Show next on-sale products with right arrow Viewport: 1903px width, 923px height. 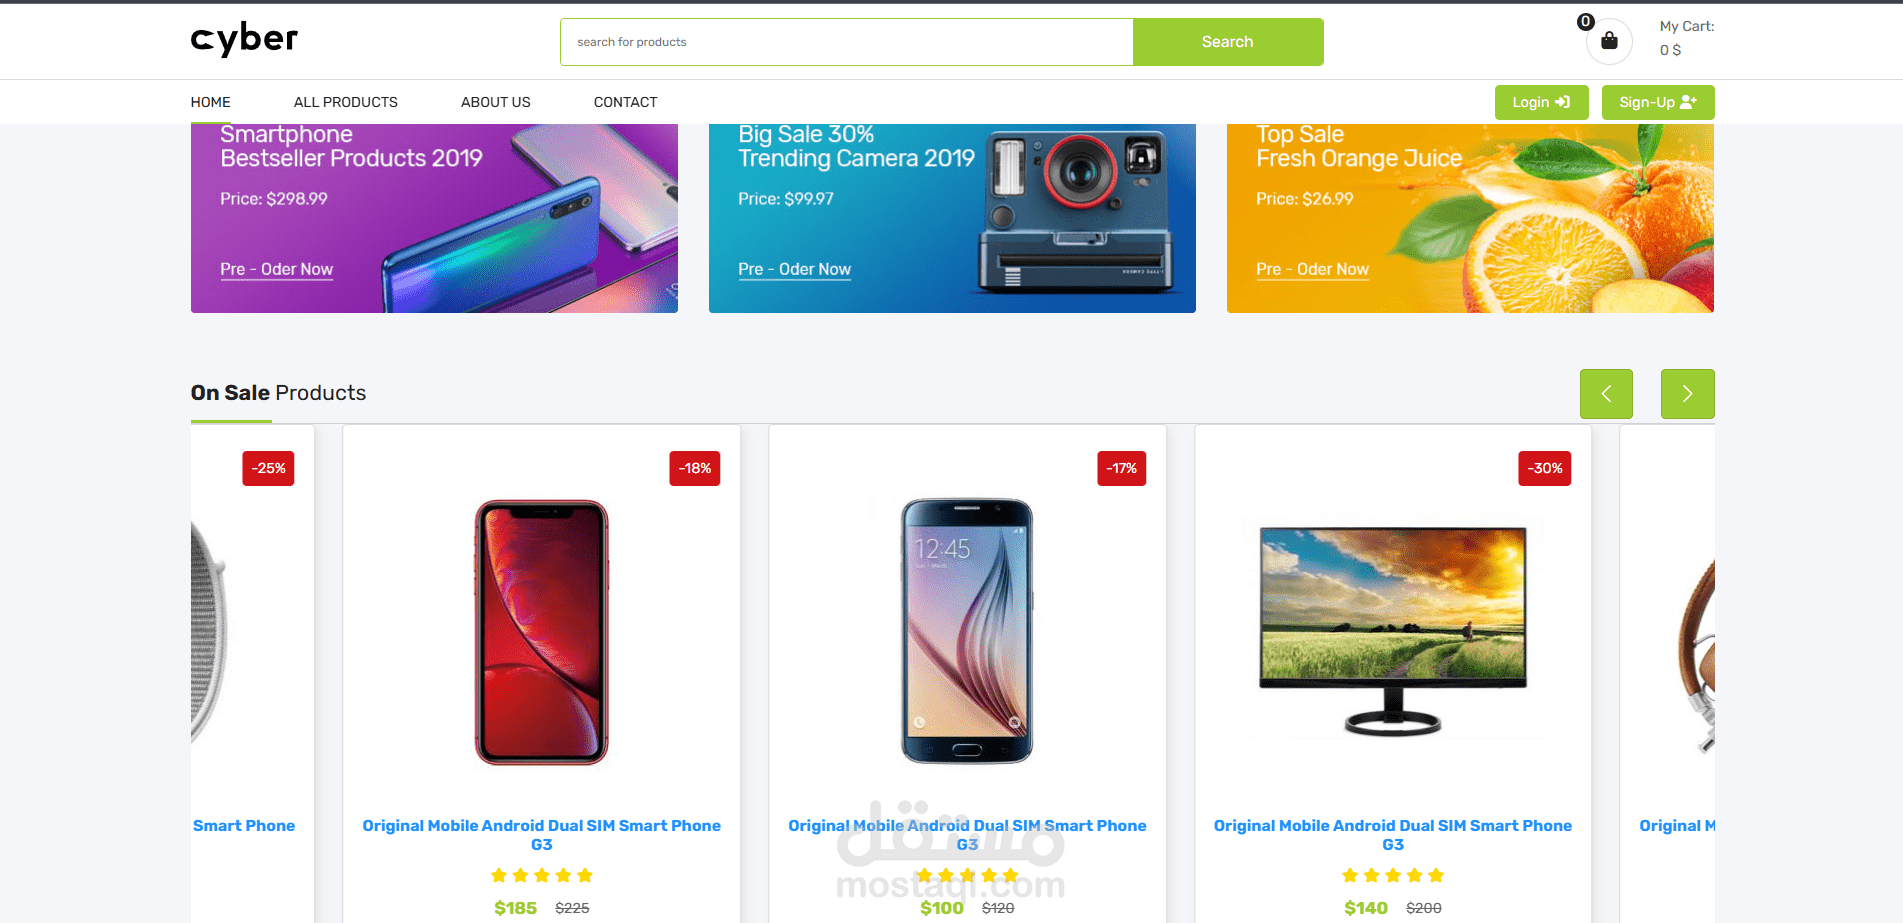point(1687,394)
